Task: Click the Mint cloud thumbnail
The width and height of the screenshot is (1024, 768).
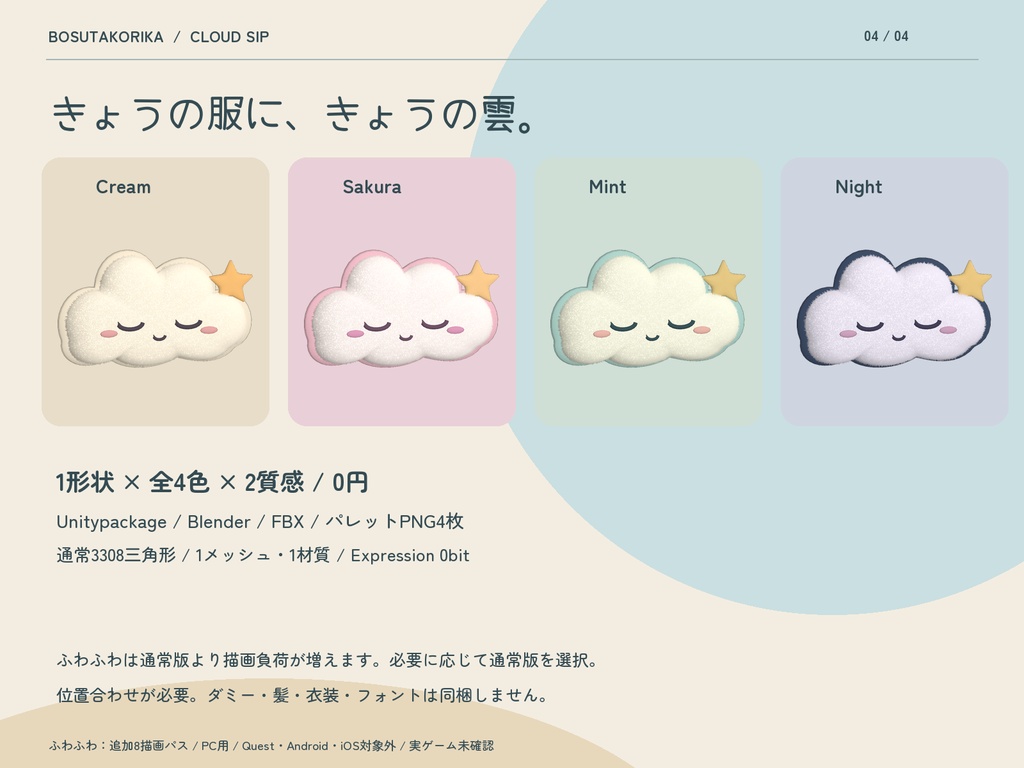Action: [648, 308]
